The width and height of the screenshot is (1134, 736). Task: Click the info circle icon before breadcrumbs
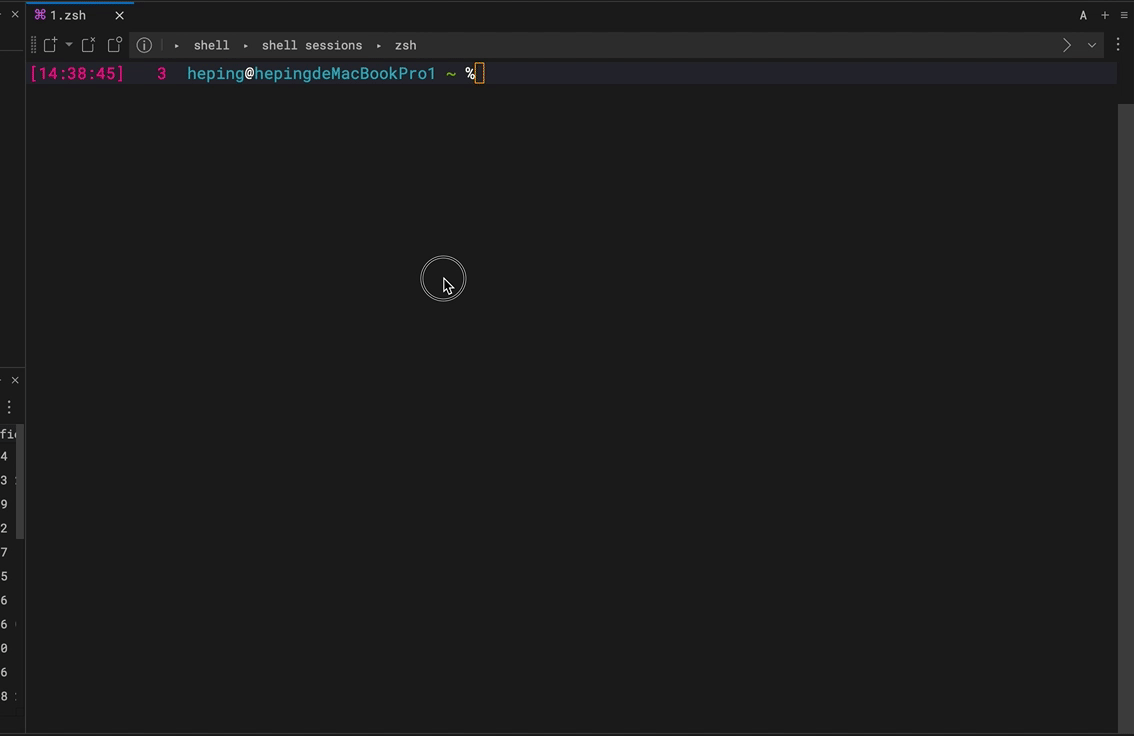click(x=144, y=44)
